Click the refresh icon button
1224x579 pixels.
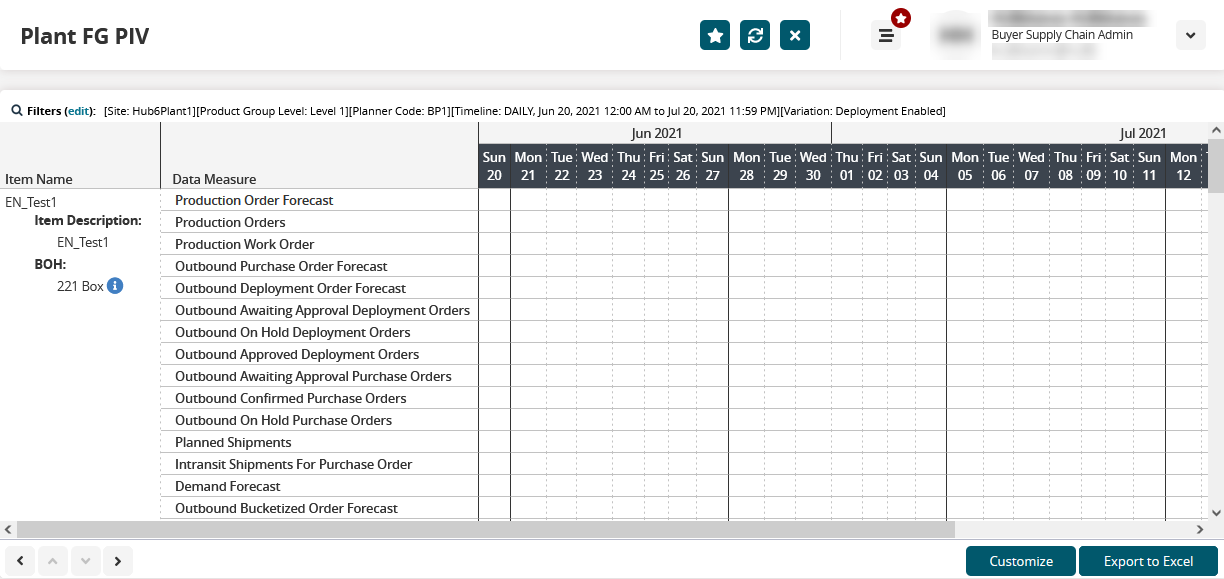(755, 35)
